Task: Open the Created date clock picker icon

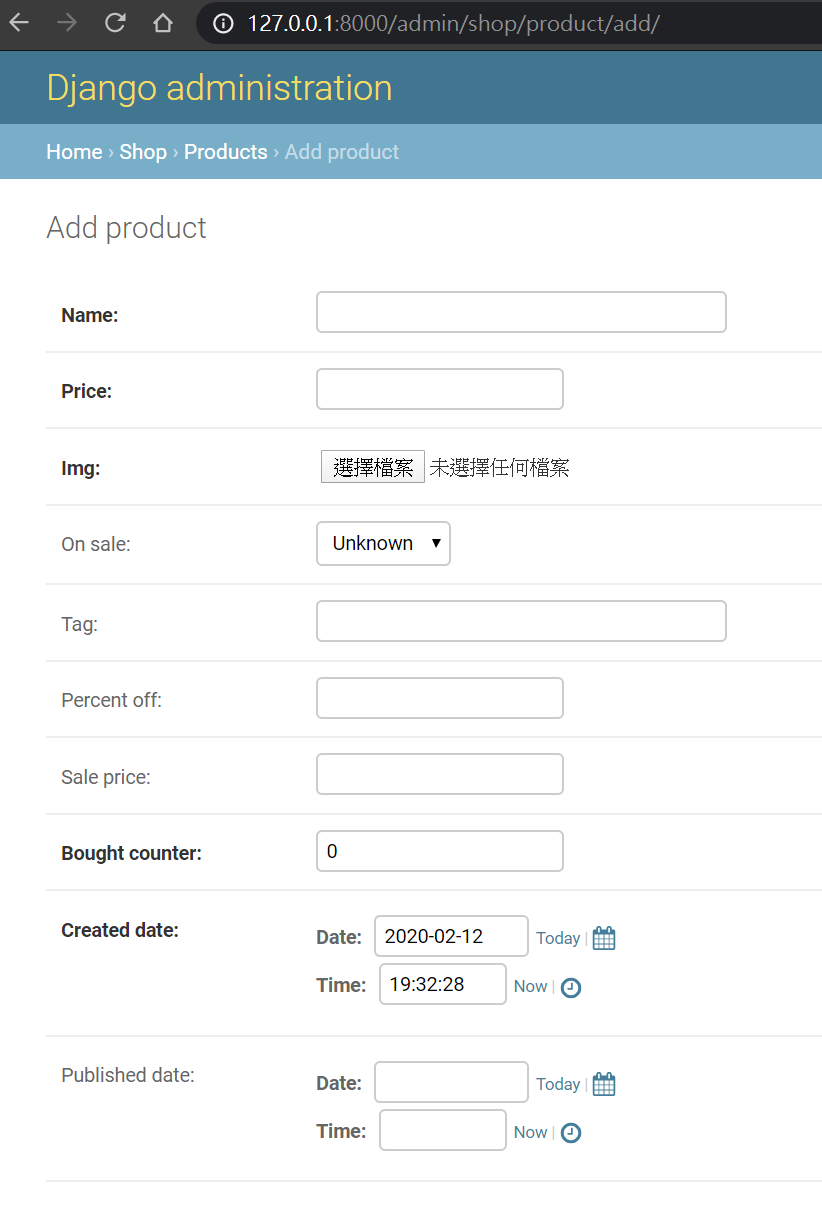Action: coord(570,987)
